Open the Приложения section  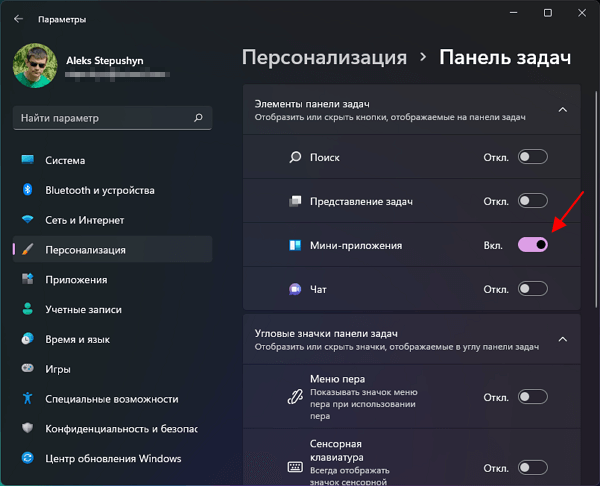(112, 279)
